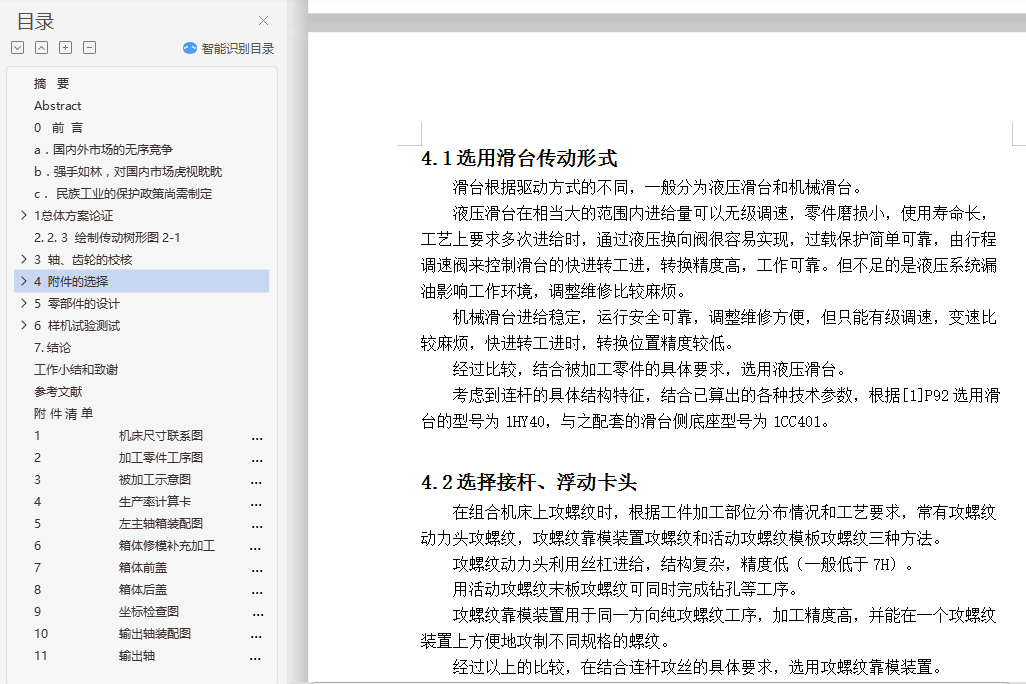Select outline row 6 箱体修模补充加工
Viewport: 1026px width, 684px height.
148,546
